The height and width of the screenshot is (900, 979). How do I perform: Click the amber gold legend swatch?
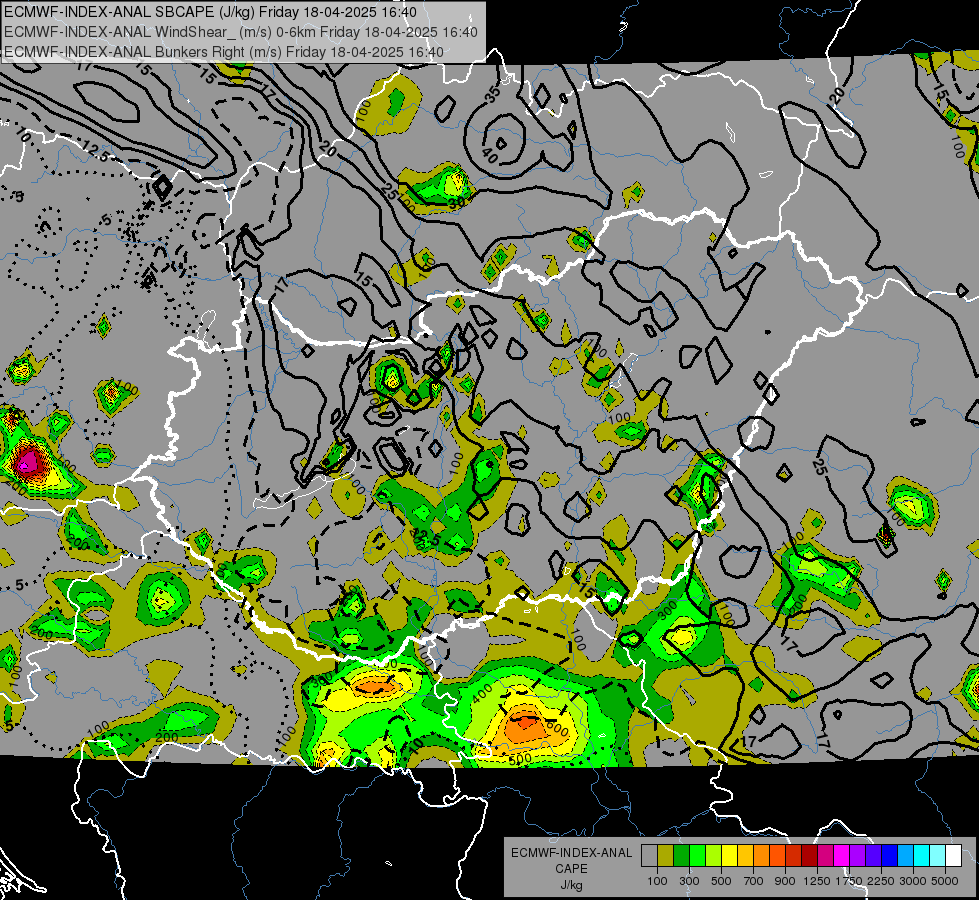[745, 856]
